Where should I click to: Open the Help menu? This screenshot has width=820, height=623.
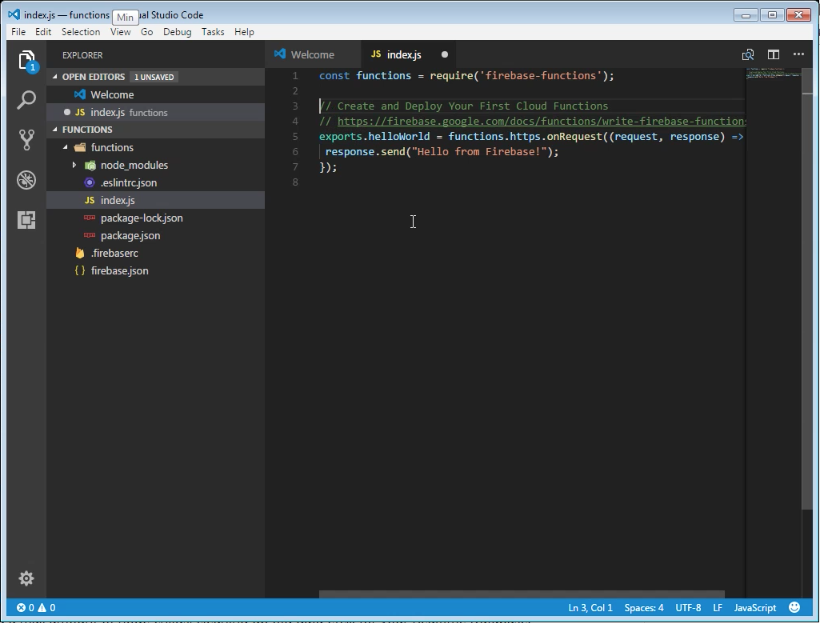[x=244, y=32]
